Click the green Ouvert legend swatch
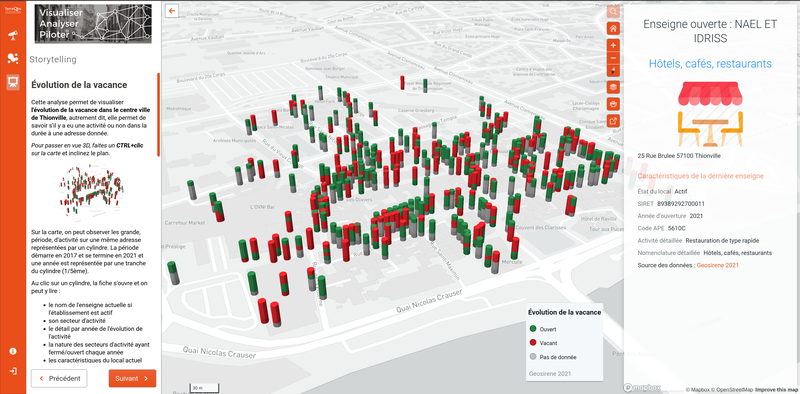Screen dimensions: 800x394 pyautogui.click(x=533, y=329)
